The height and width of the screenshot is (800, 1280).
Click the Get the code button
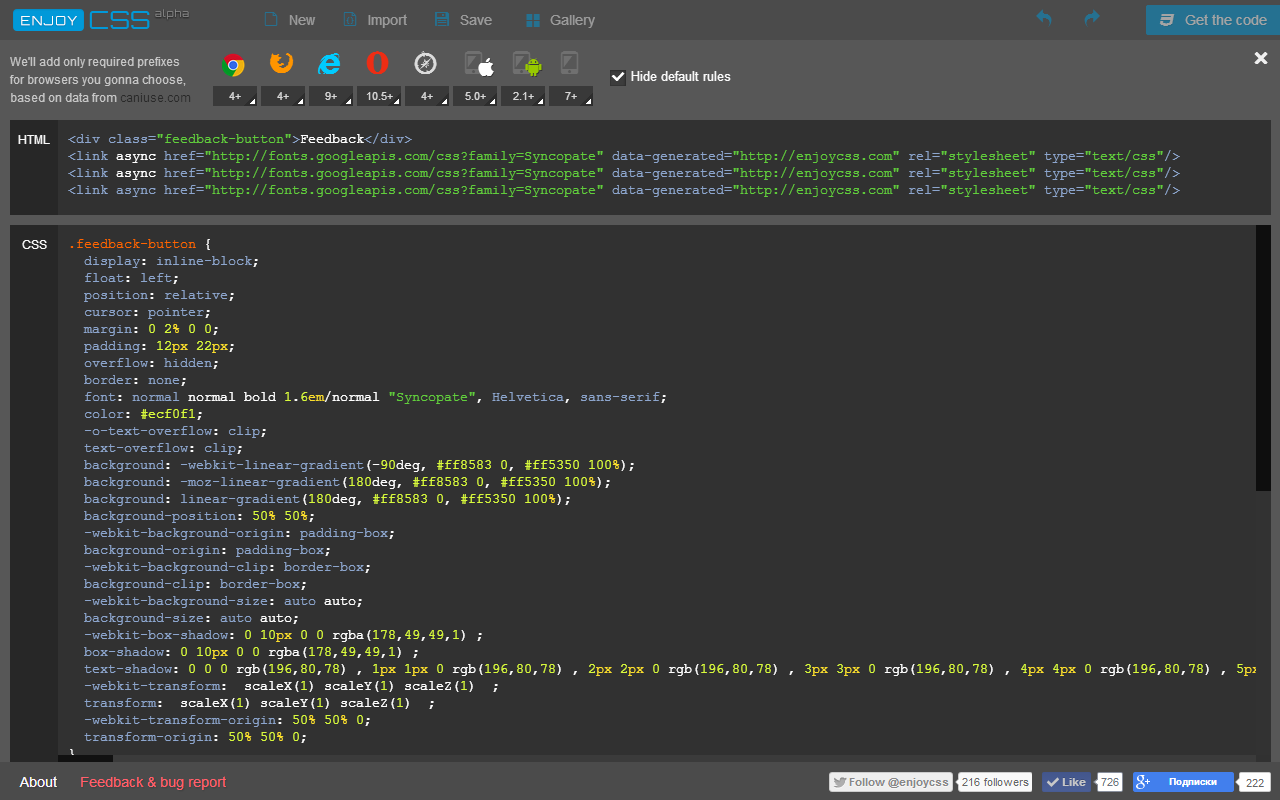click(x=1213, y=20)
